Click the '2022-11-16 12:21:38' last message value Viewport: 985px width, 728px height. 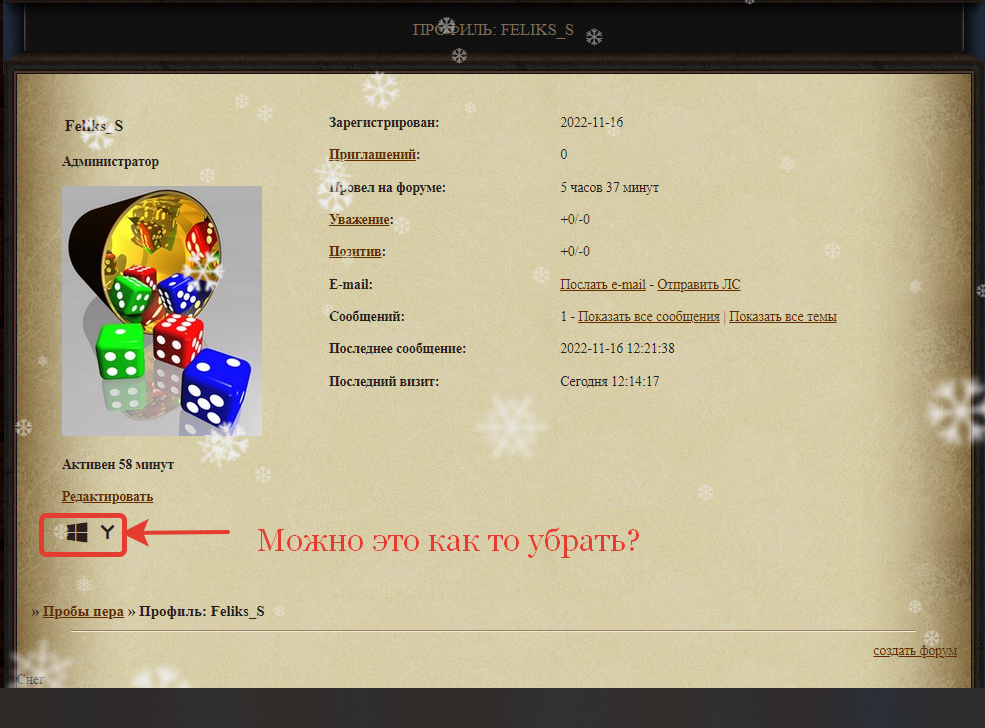617,349
